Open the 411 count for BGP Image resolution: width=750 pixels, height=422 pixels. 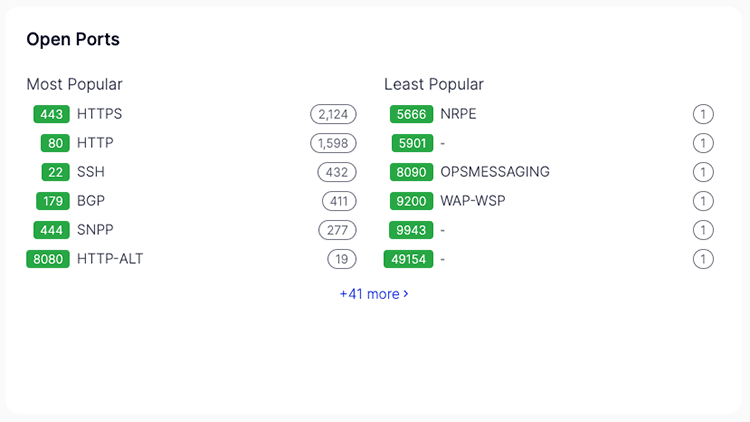point(339,201)
